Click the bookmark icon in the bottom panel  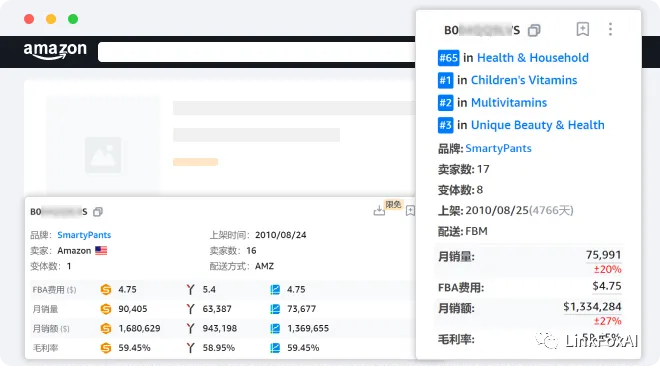click(410, 211)
